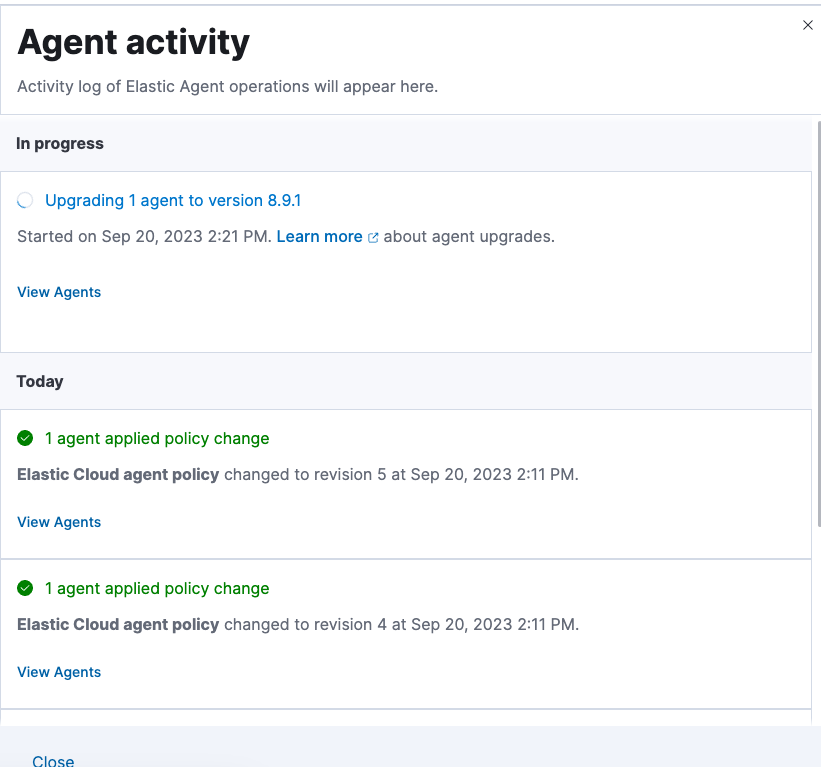Click View Agents under revision 5 change
Viewport: 821px width, 767px height.
pos(58,521)
